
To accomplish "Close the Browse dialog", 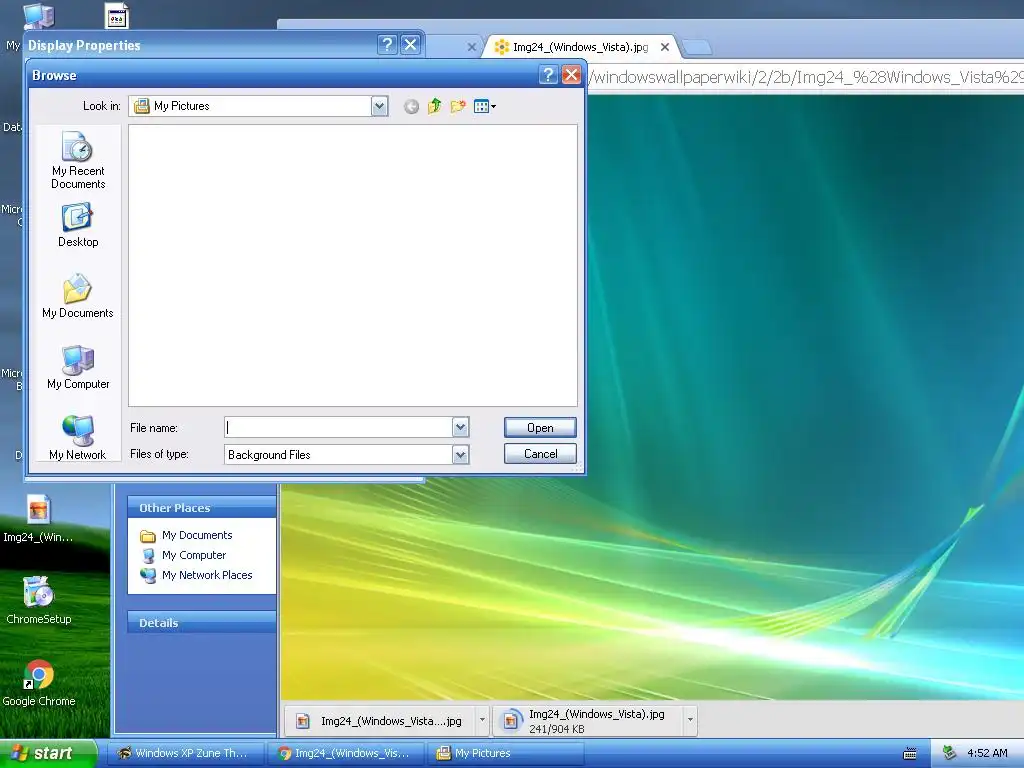I will click(571, 75).
